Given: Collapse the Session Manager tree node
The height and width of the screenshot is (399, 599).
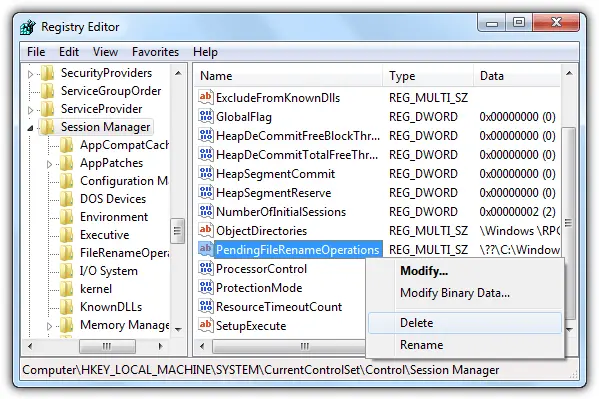Looking at the screenshot, I should pos(31,128).
